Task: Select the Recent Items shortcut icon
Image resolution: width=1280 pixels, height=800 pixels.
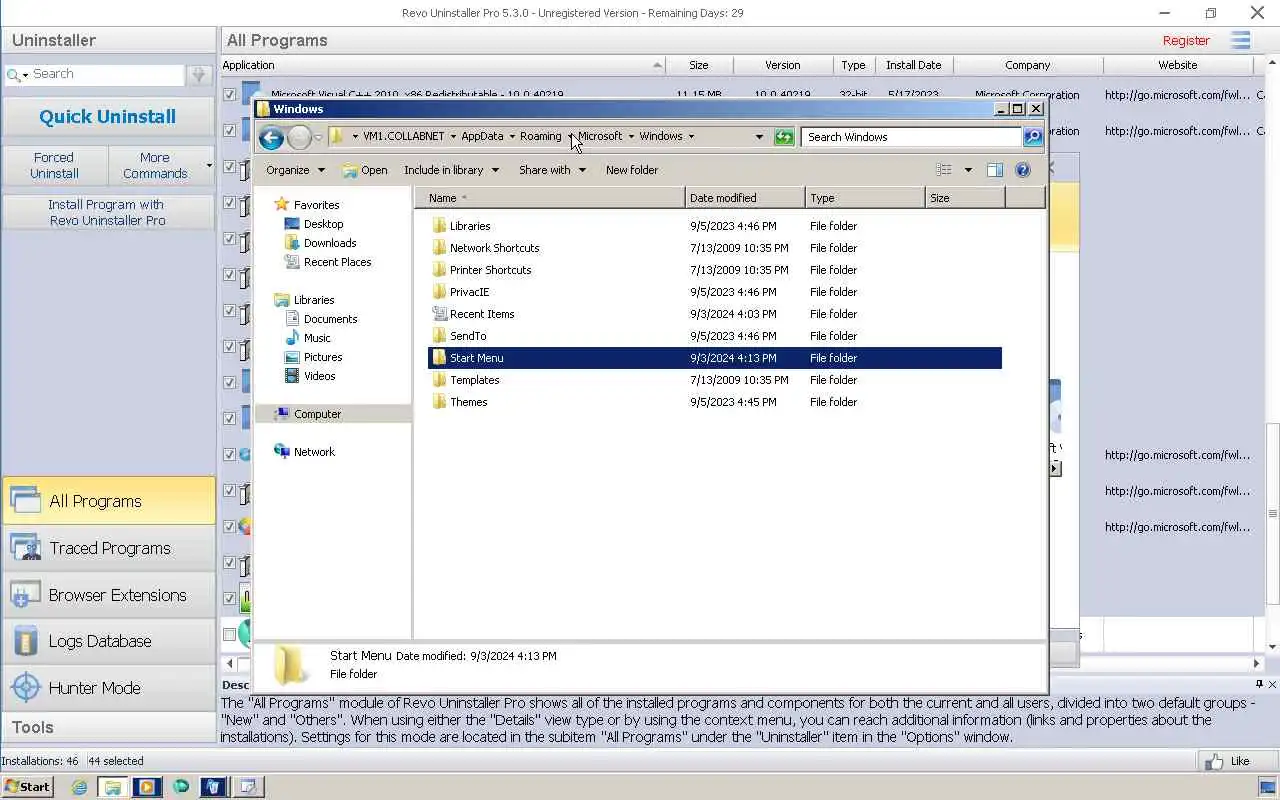Action: click(x=439, y=314)
